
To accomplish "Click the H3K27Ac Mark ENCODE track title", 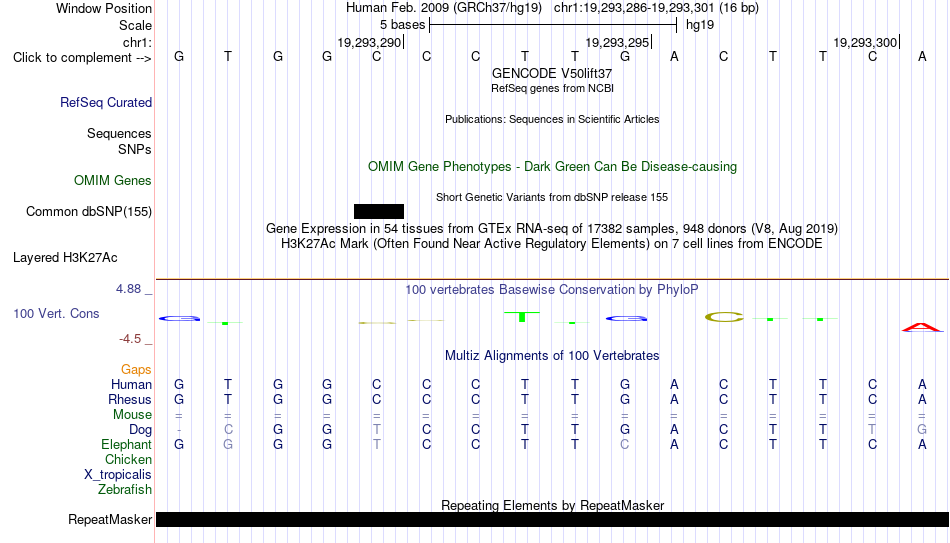I will (552, 244).
